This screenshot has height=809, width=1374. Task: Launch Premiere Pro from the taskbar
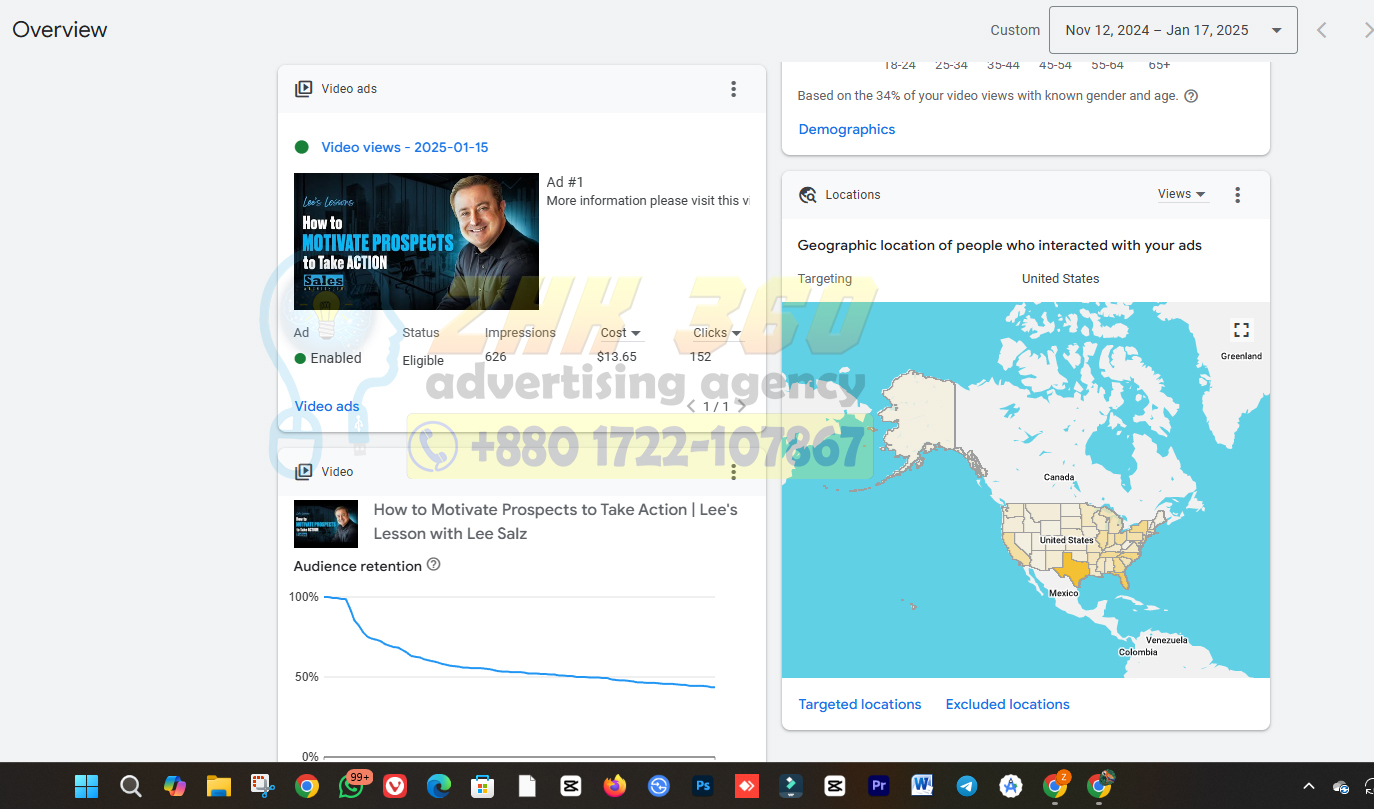[879, 786]
